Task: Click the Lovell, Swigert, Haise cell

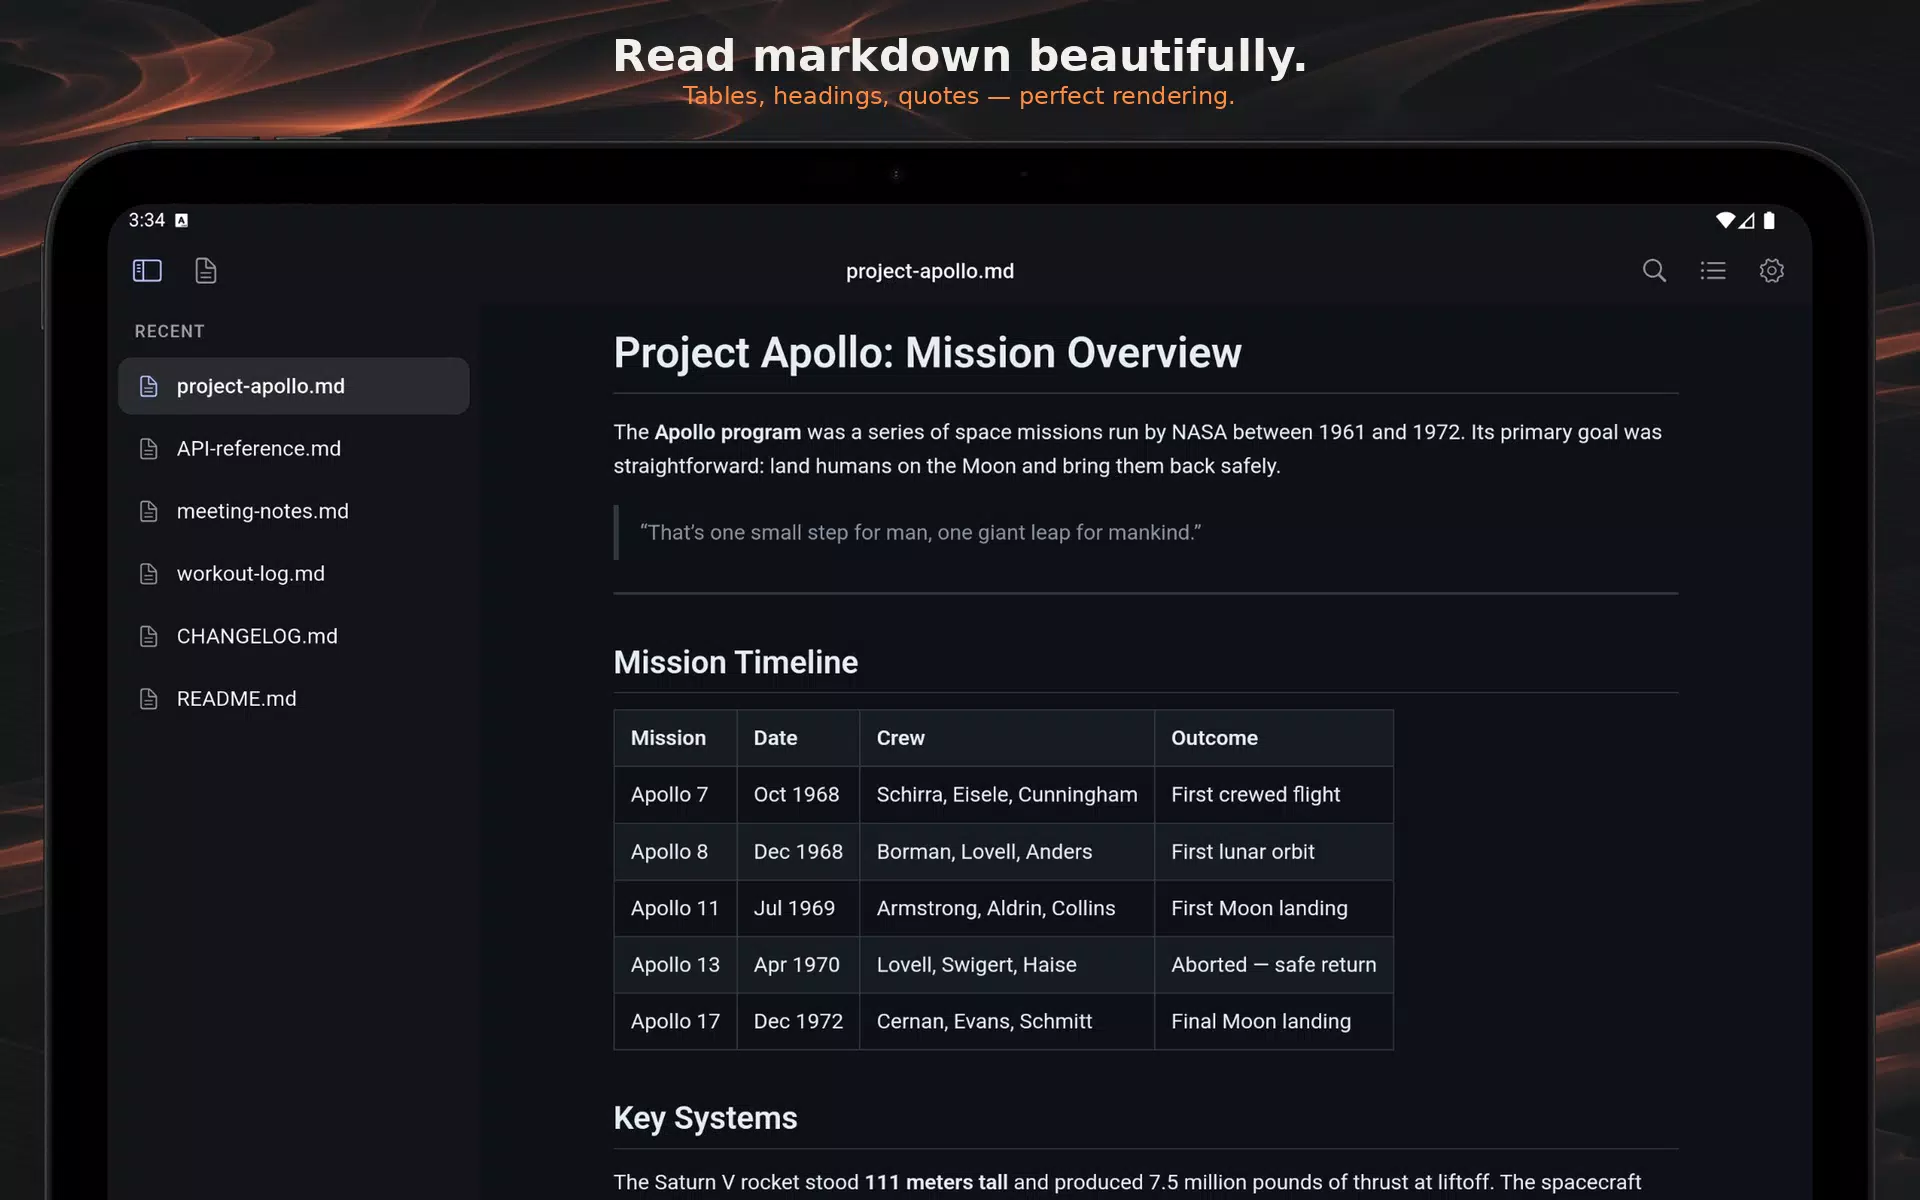Action: tap(1007, 965)
